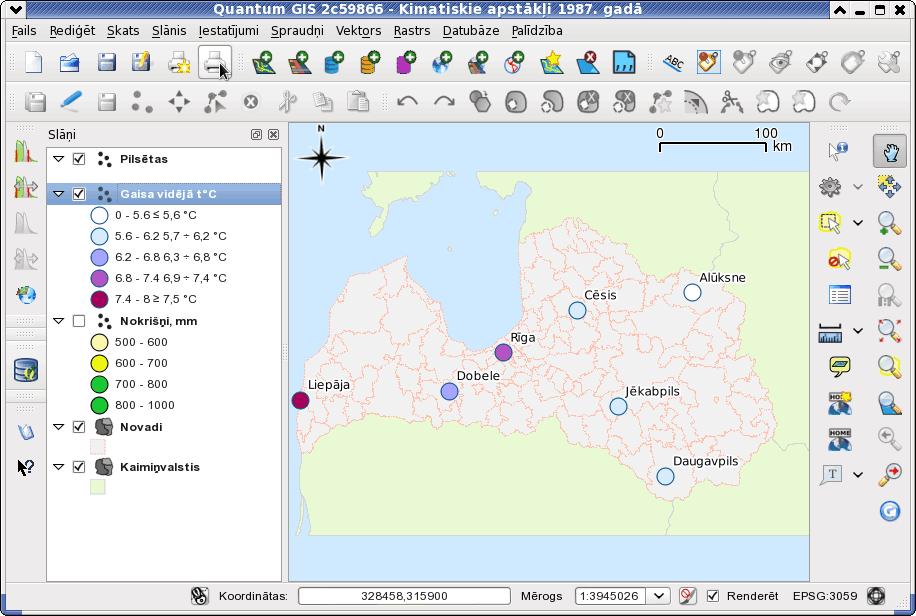Open the Print Composer printer icon
The width and height of the screenshot is (916, 616).
[214, 62]
